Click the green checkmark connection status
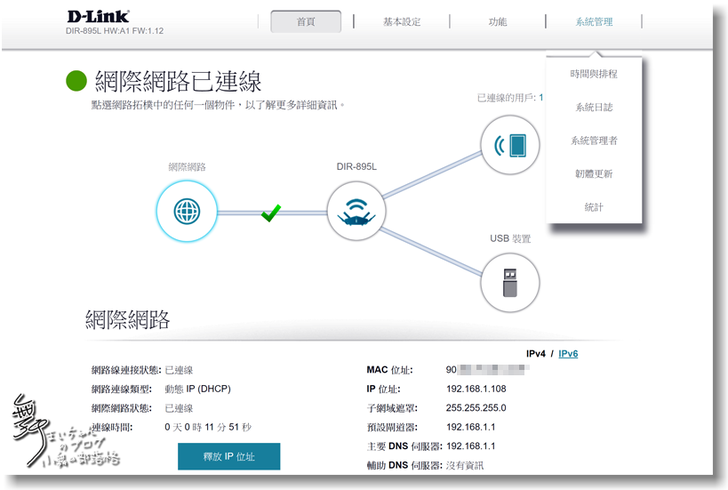This screenshot has width=728, height=490. pyautogui.click(x=268, y=212)
